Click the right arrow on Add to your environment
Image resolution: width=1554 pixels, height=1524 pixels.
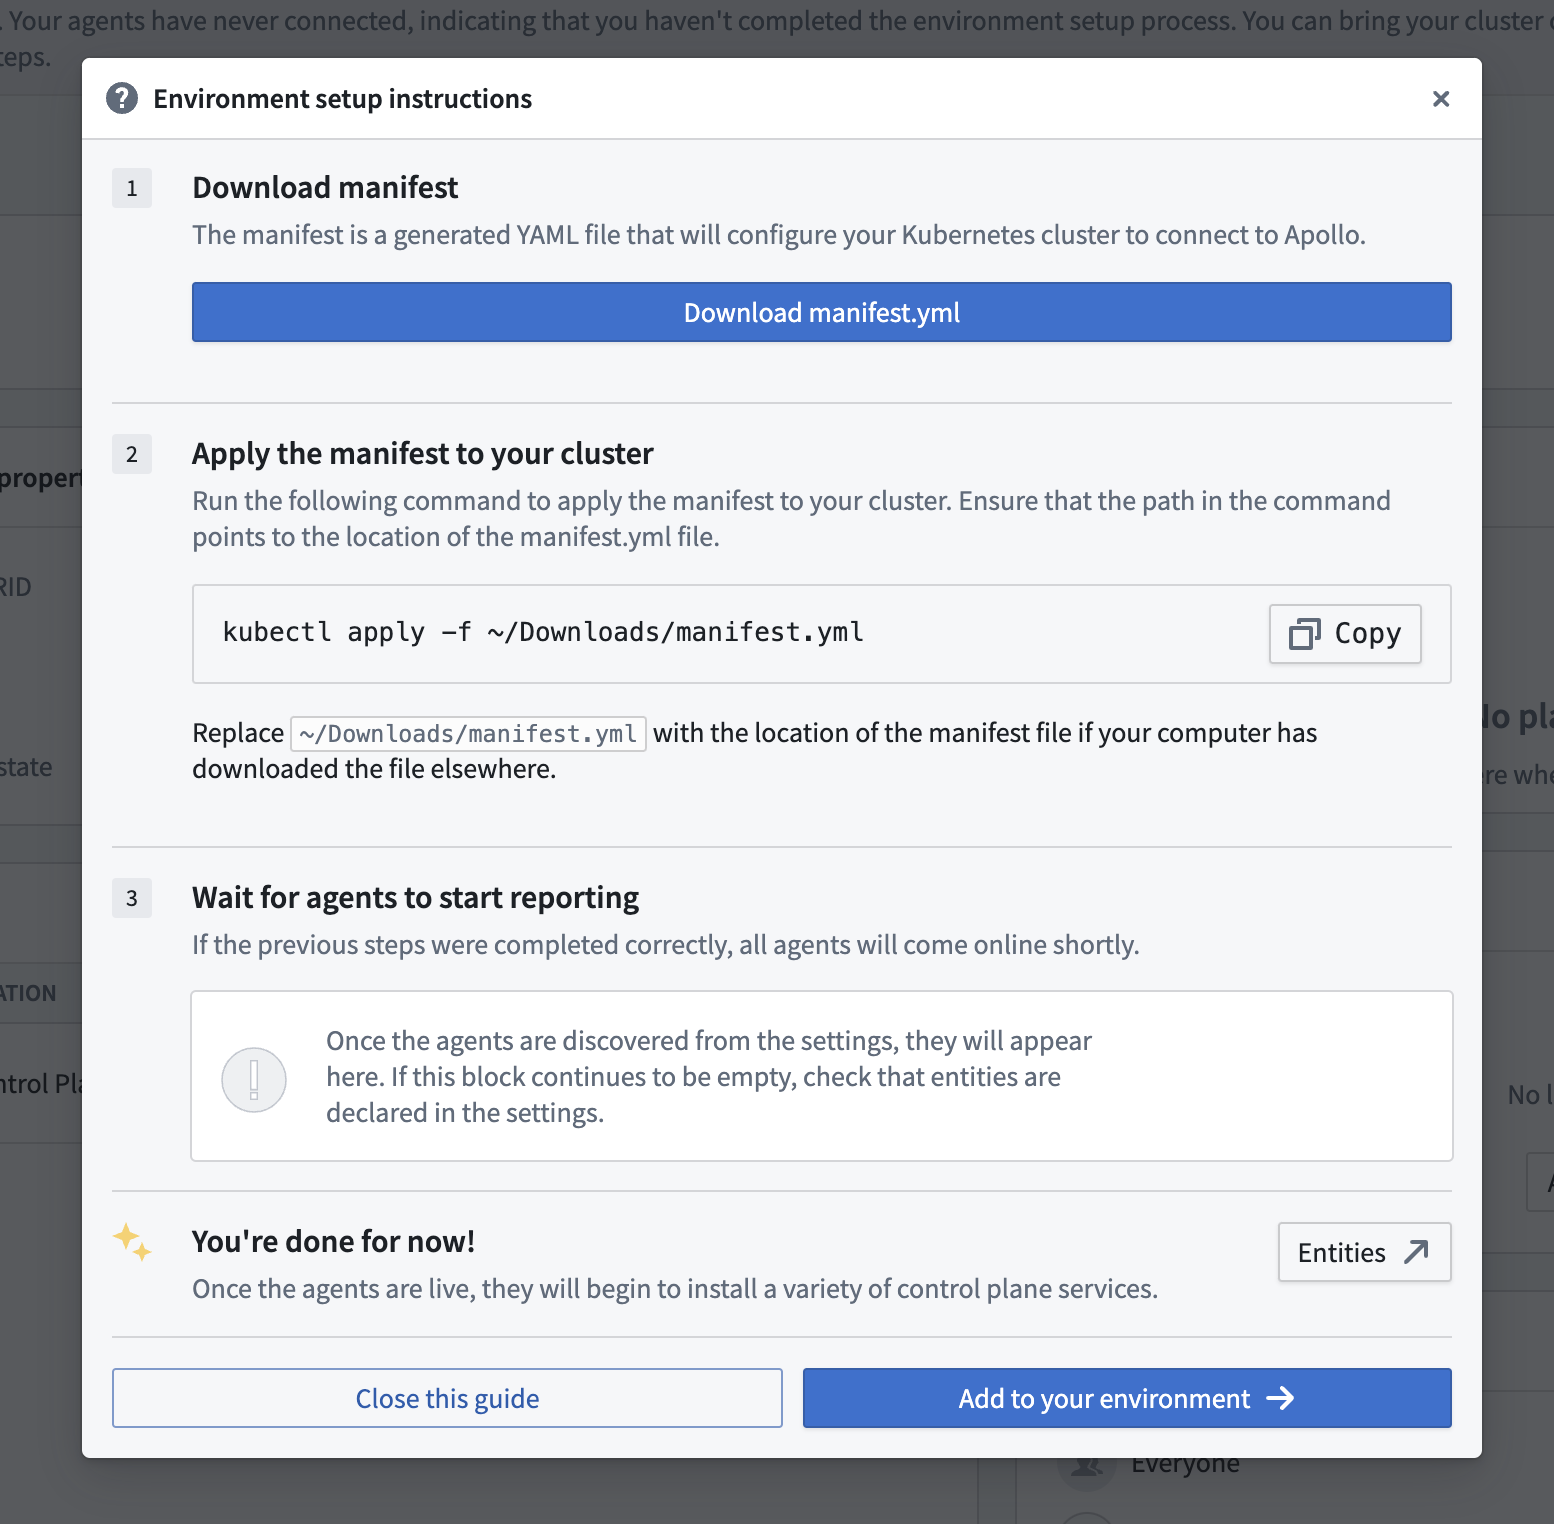point(1280,1398)
